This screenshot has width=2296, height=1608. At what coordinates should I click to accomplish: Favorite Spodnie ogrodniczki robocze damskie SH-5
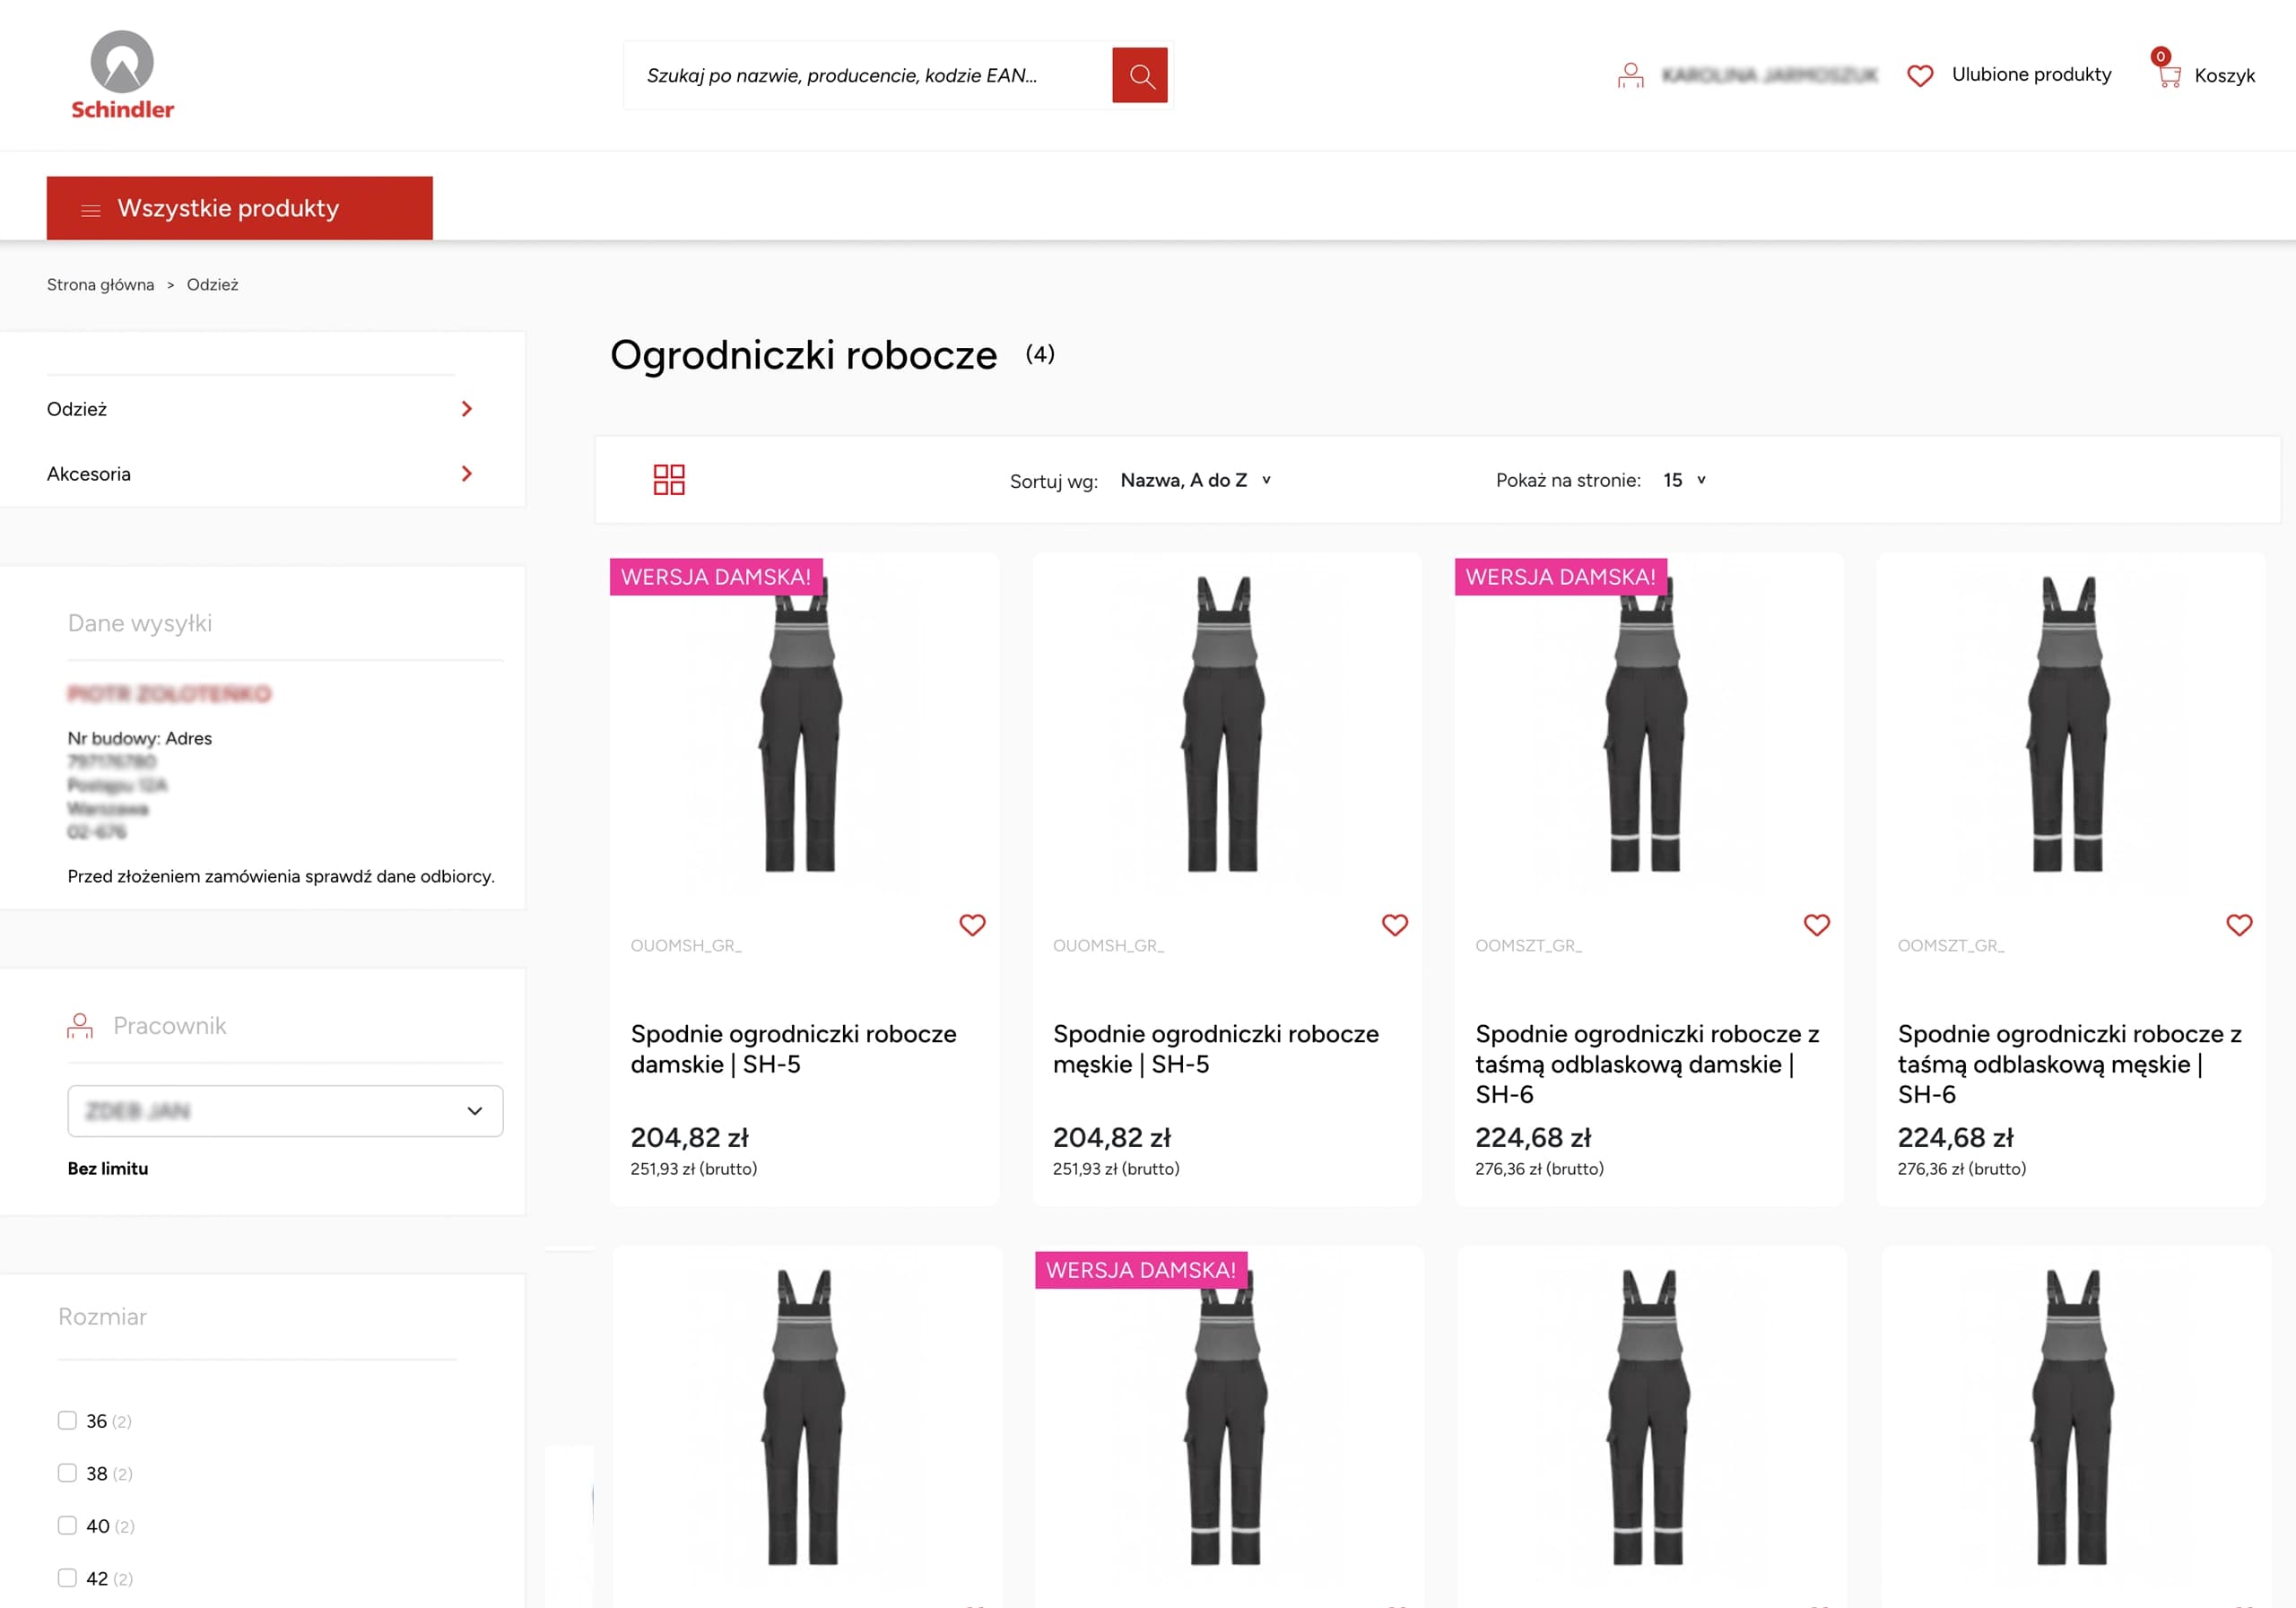(x=972, y=925)
